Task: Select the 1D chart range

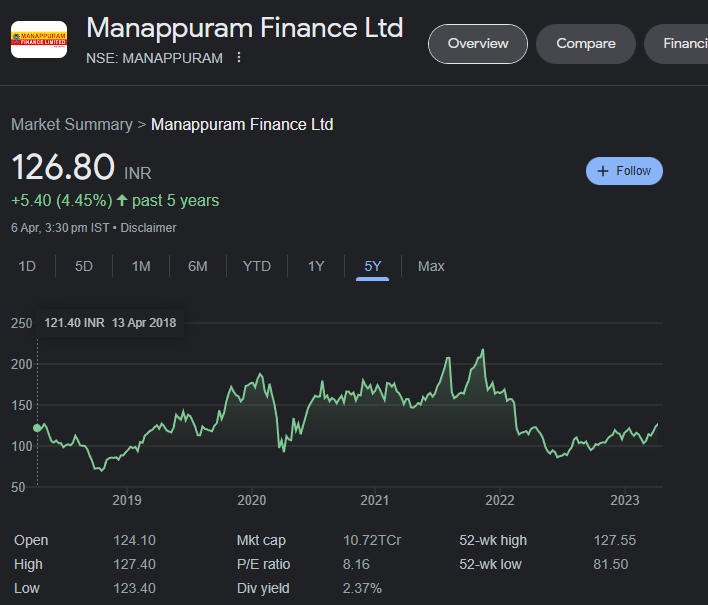Action: click(27, 266)
